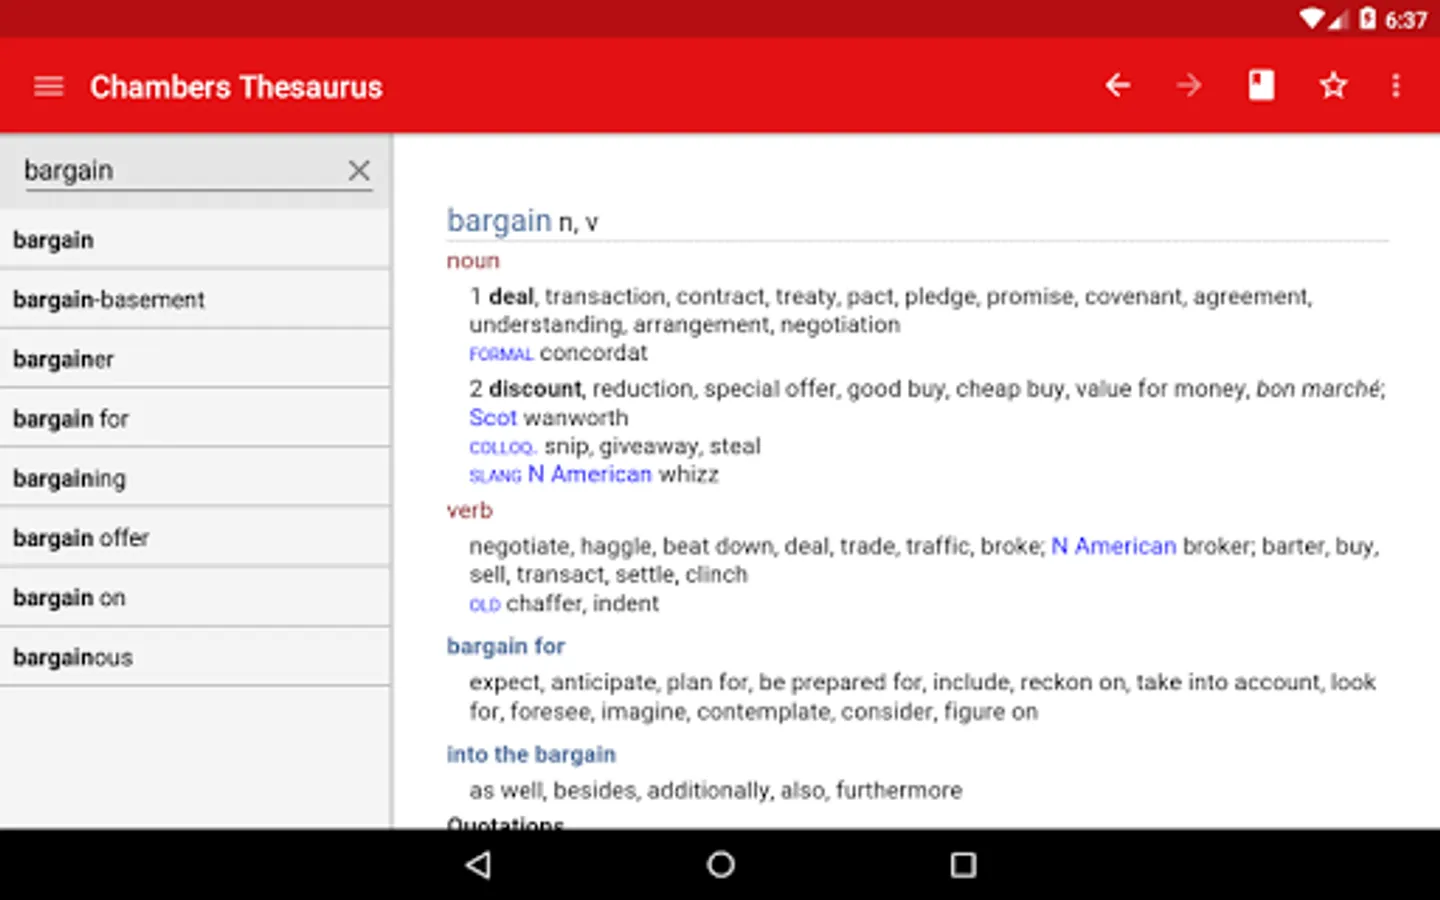Click the word 'wanworth'

pos(576,417)
